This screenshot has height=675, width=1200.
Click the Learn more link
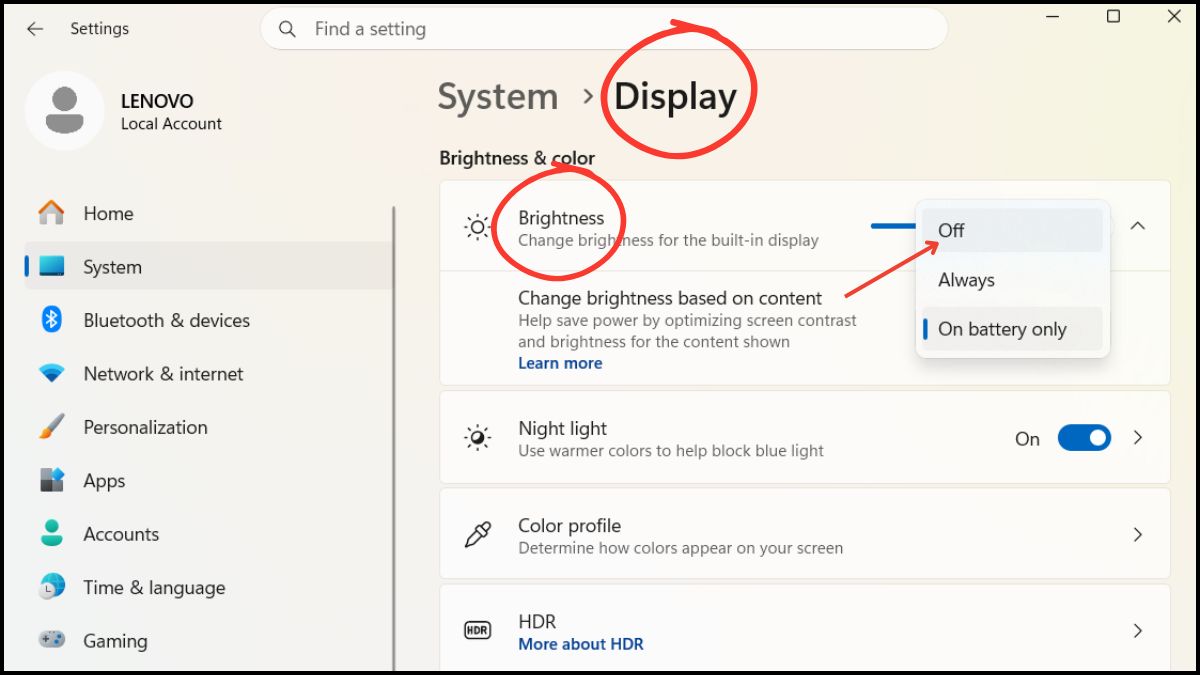tap(560, 363)
